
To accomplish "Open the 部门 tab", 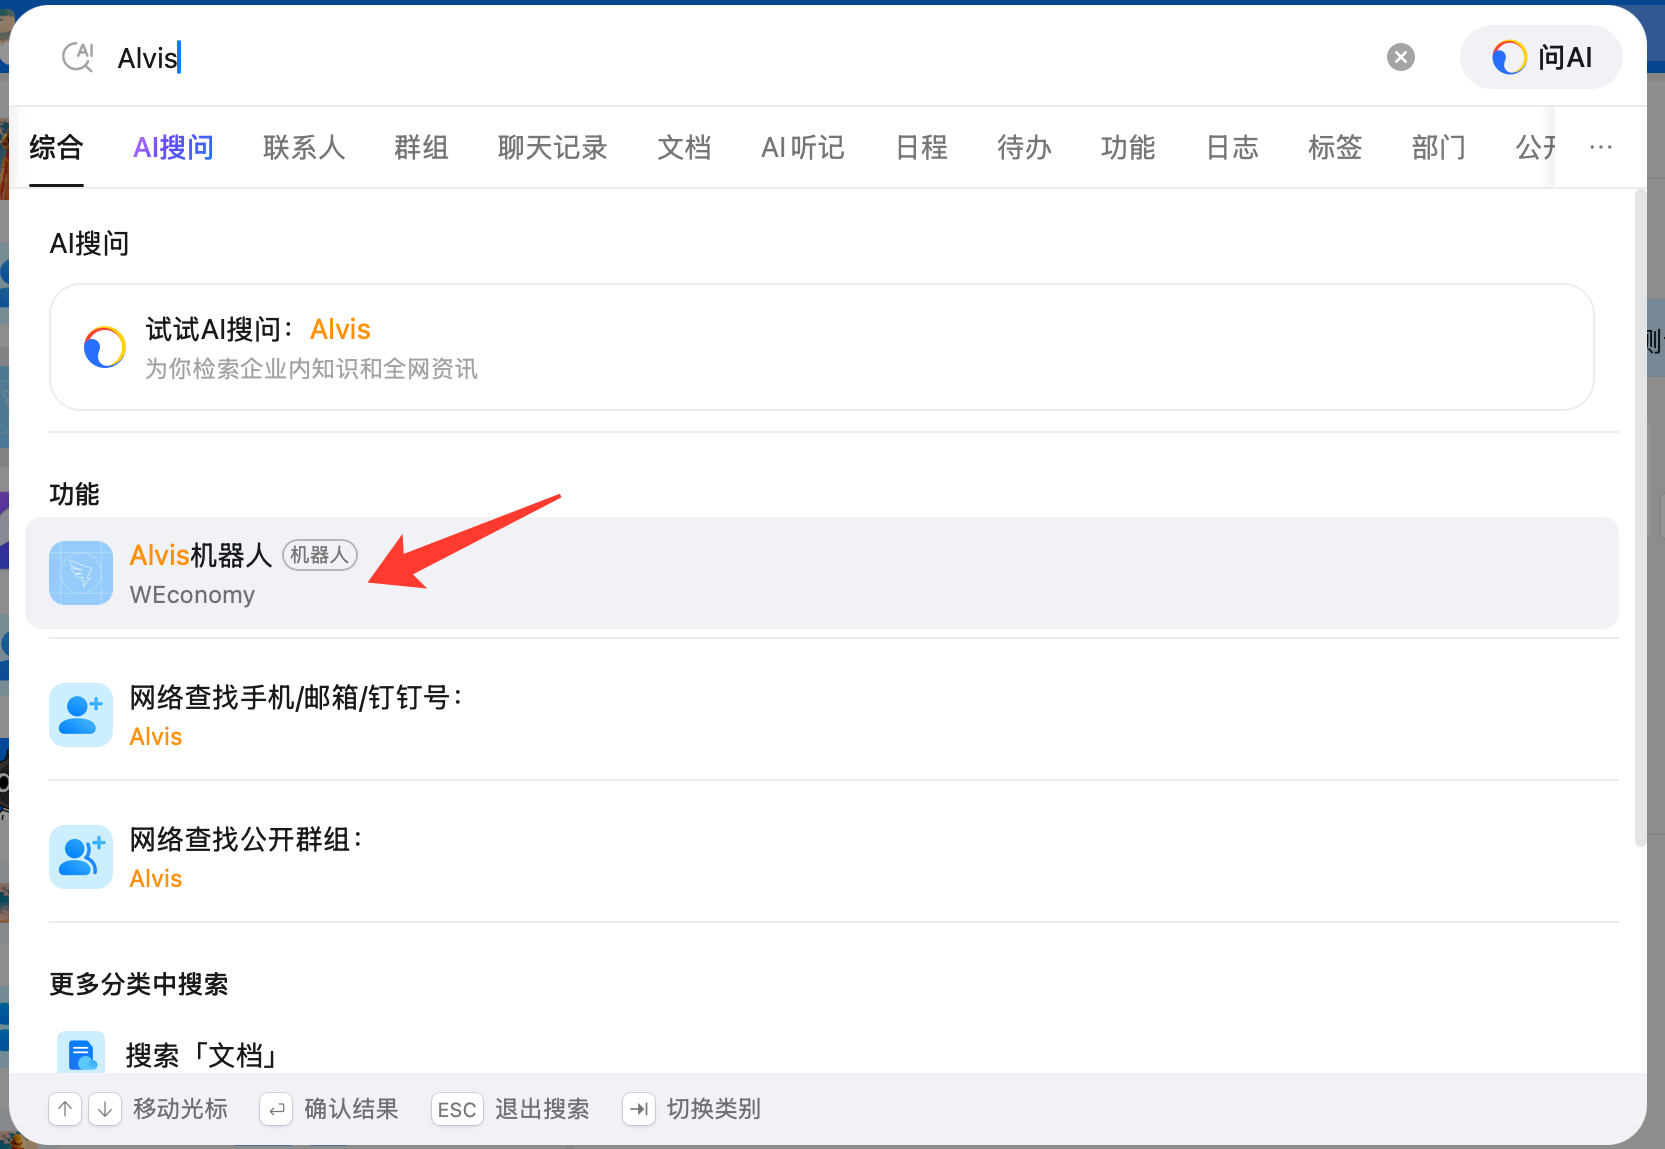I will coord(1439,148).
